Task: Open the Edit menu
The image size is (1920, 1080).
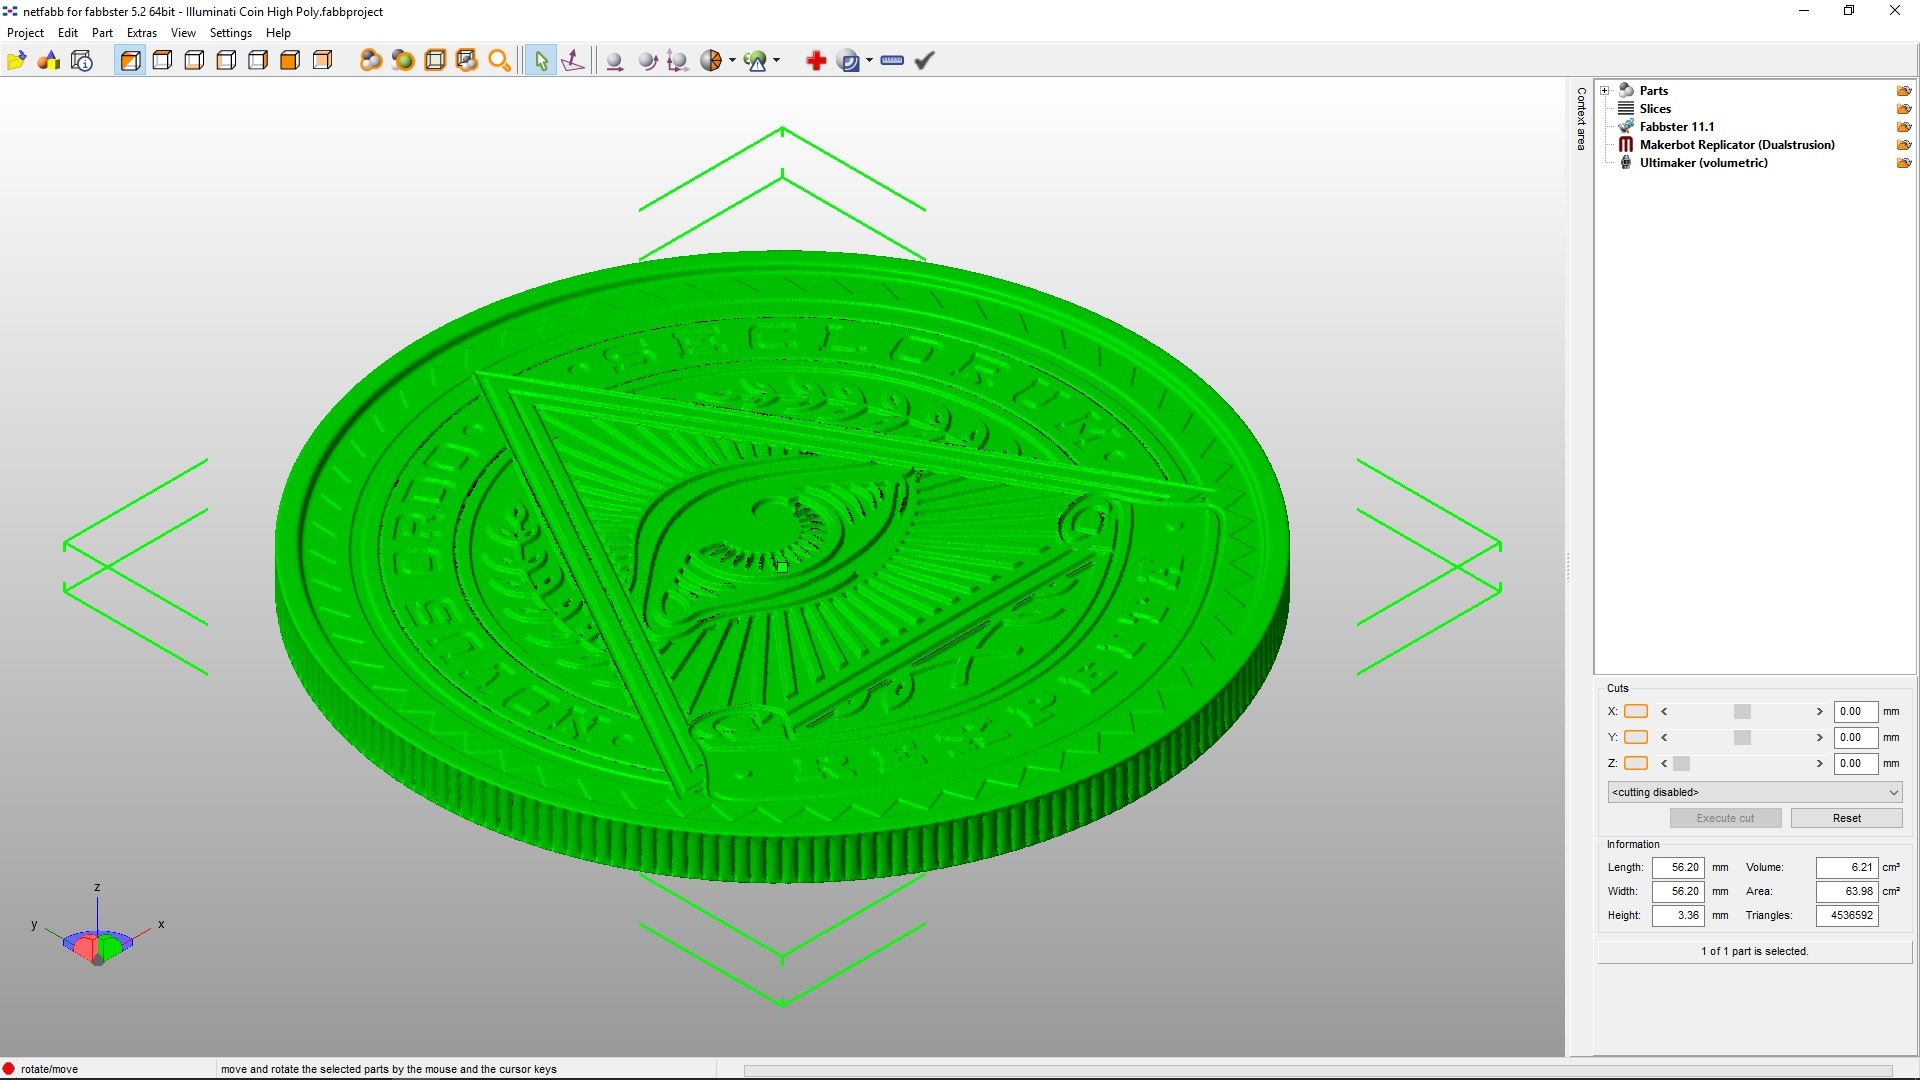Action: click(x=68, y=33)
